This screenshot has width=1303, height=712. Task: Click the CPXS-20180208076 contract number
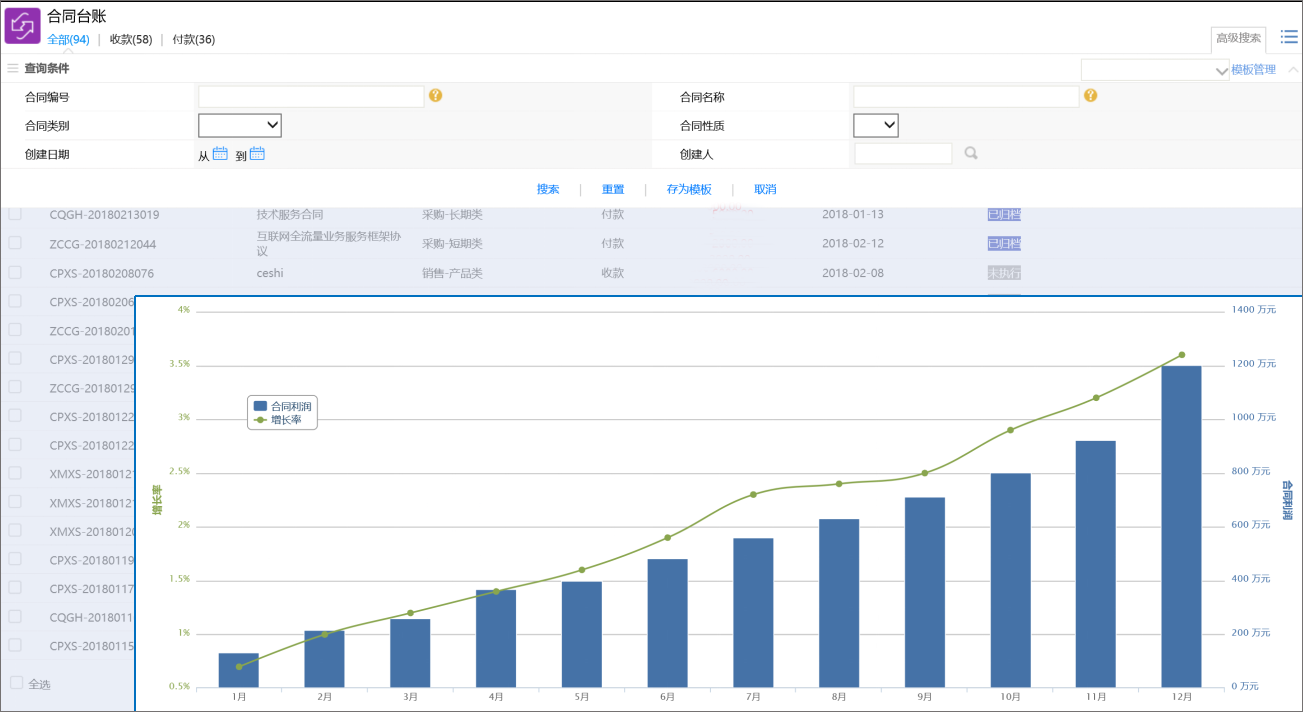tap(102, 273)
